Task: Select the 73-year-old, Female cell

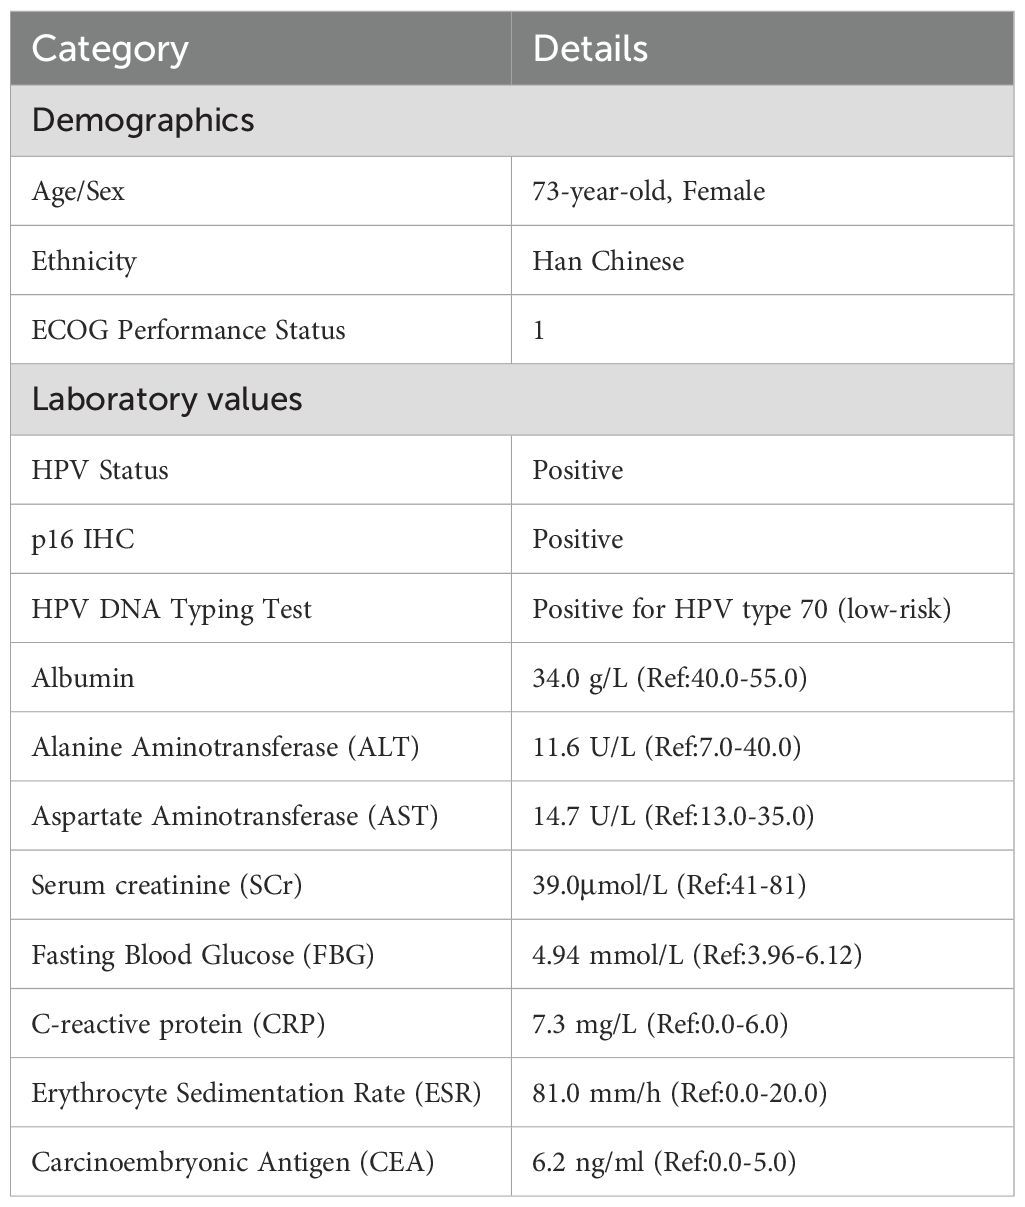Action: [648, 191]
